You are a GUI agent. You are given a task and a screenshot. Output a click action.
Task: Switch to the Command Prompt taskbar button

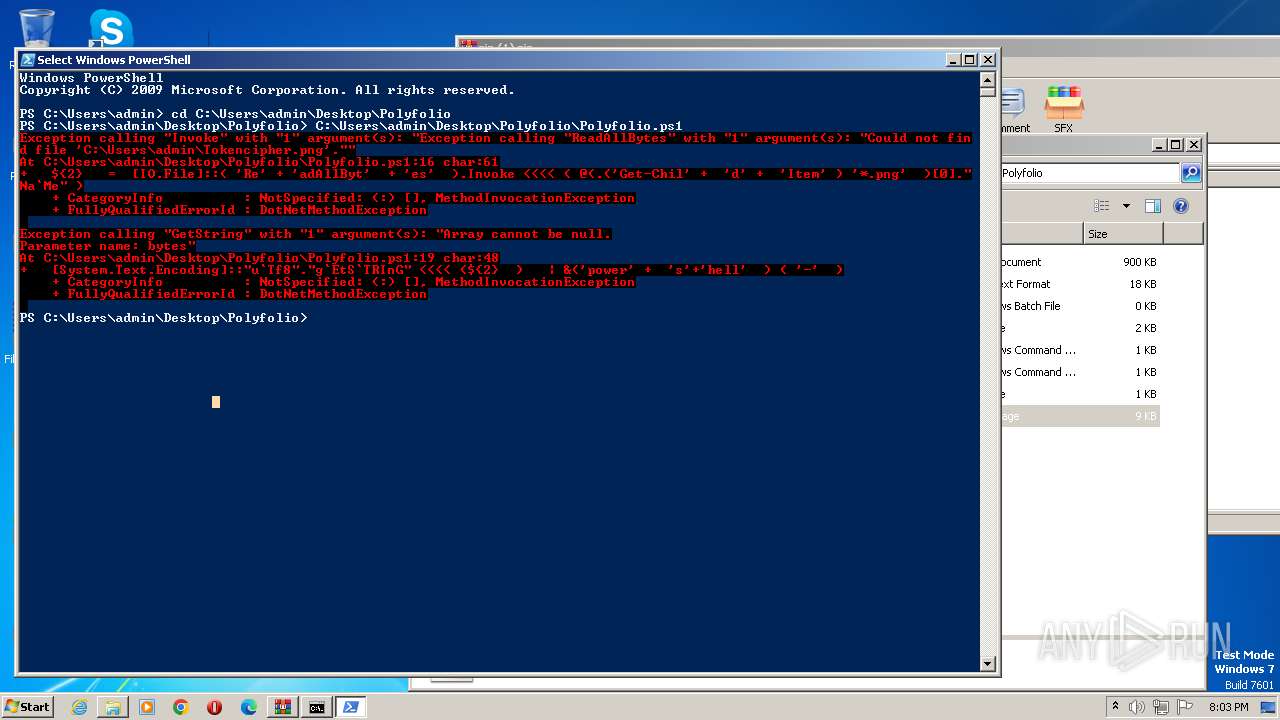point(316,707)
